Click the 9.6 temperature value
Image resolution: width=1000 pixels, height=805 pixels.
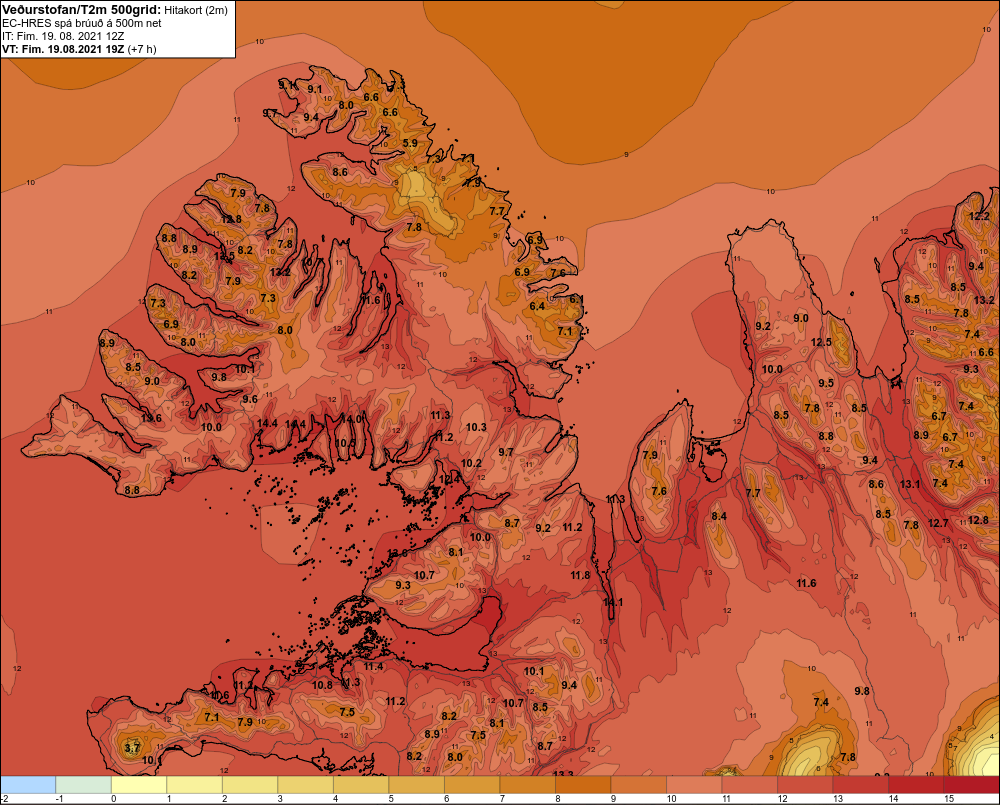pos(250,399)
